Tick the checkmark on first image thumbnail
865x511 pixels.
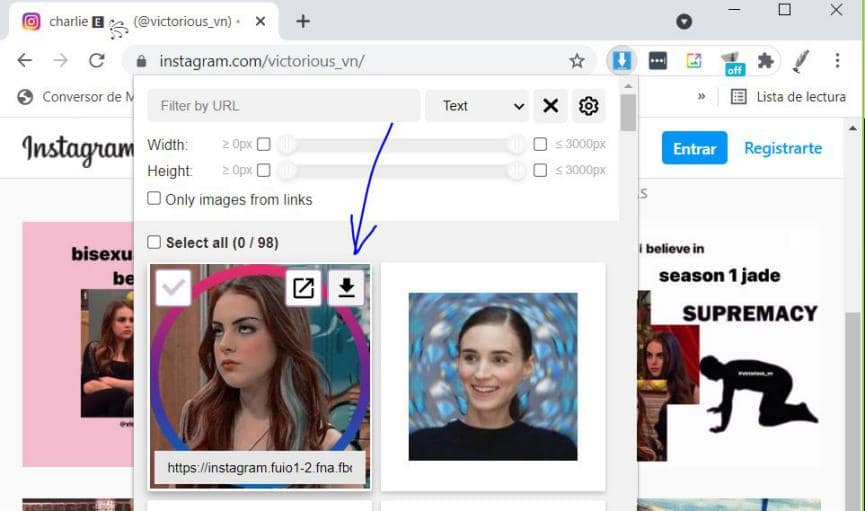[173, 288]
